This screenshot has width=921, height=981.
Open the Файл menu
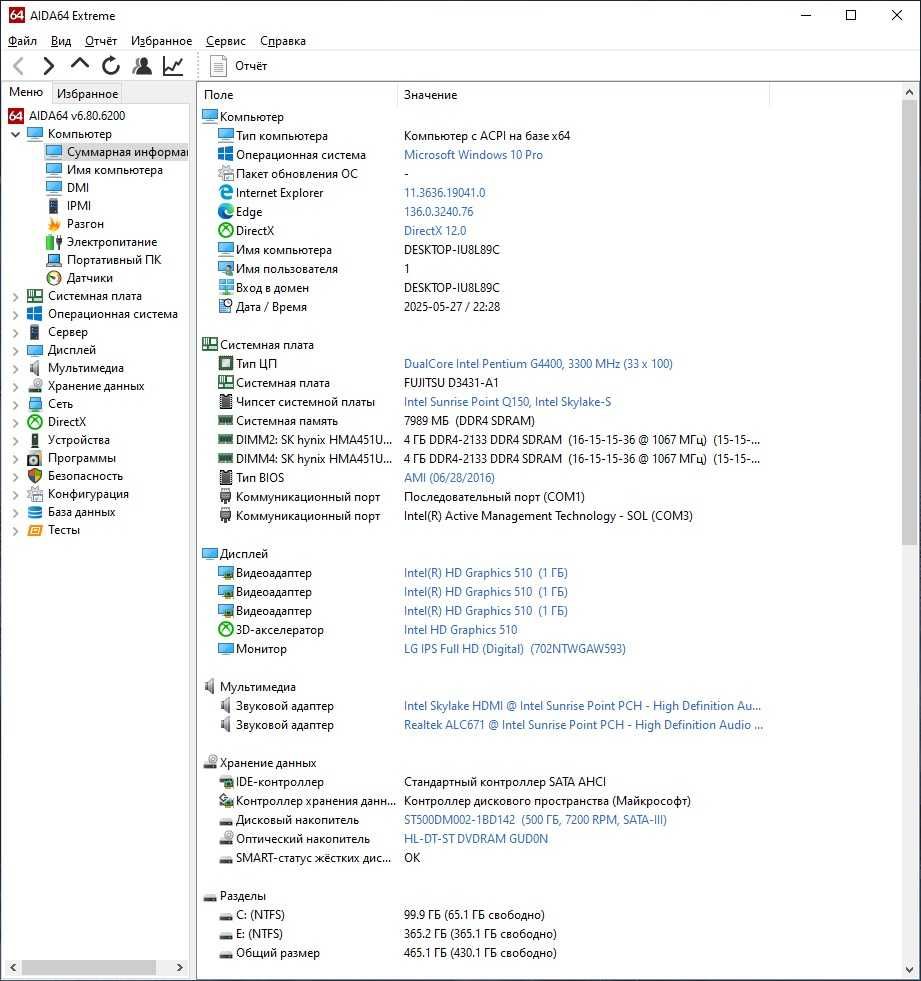23,41
